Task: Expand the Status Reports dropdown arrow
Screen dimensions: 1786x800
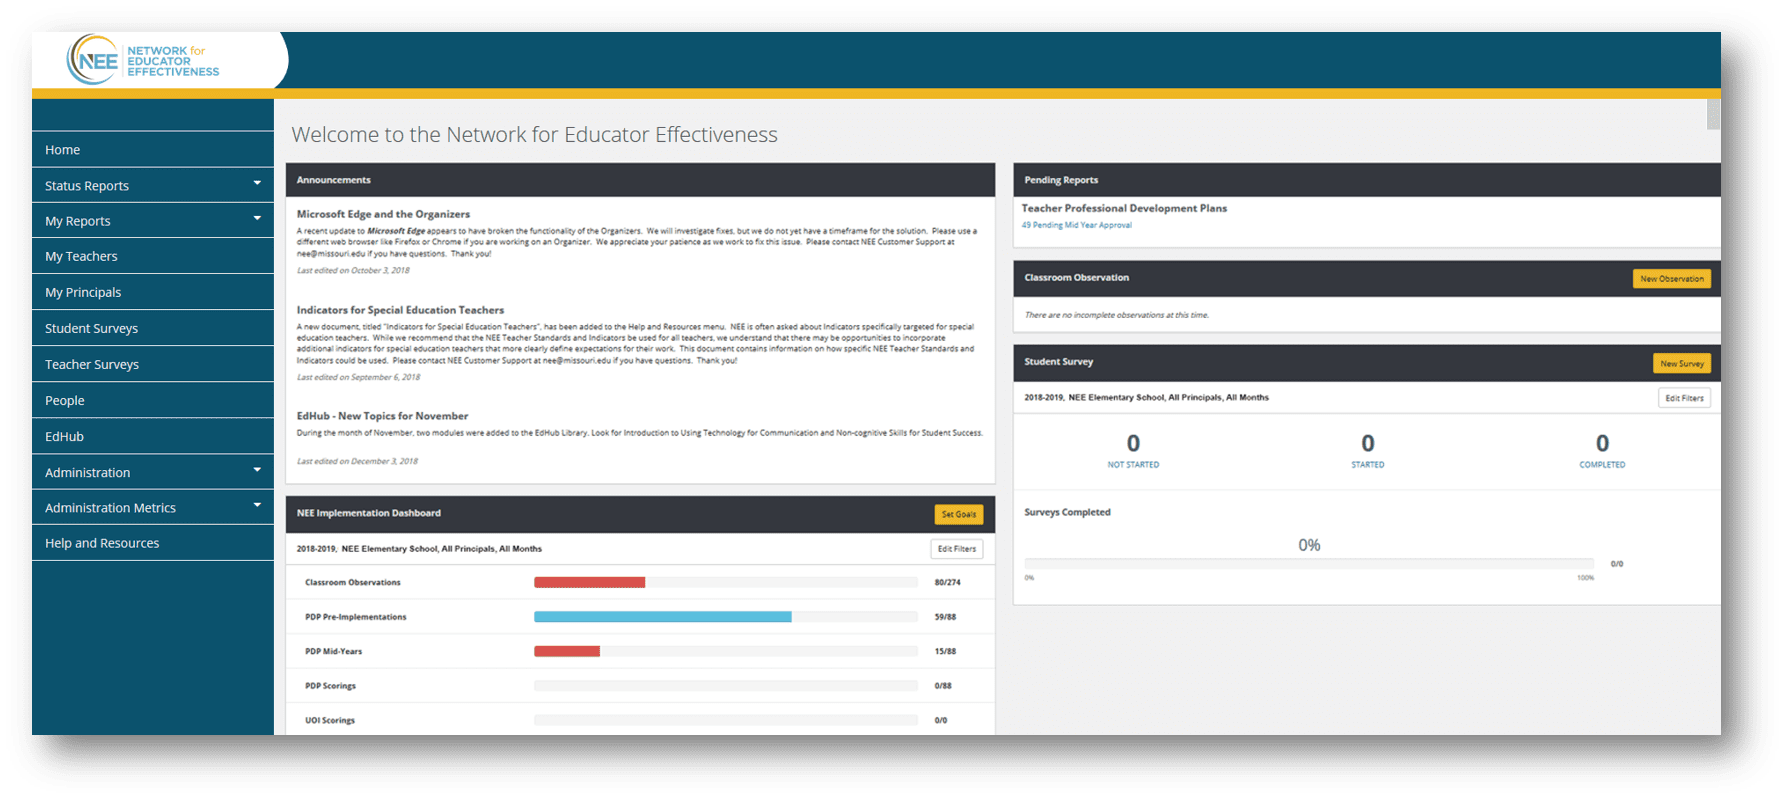Action: point(257,184)
